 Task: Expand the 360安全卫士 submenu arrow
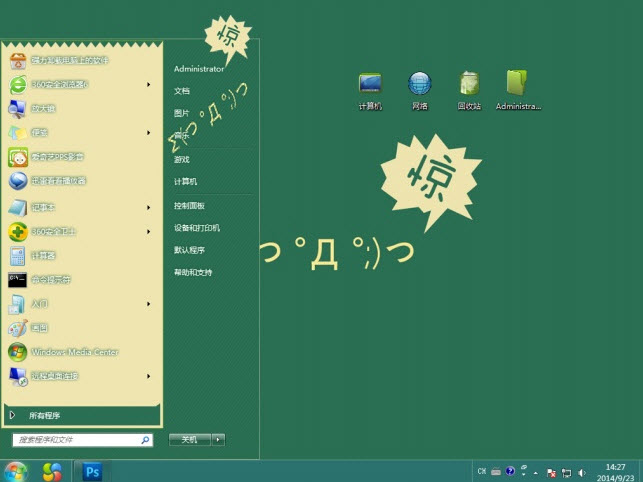point(148,232)
